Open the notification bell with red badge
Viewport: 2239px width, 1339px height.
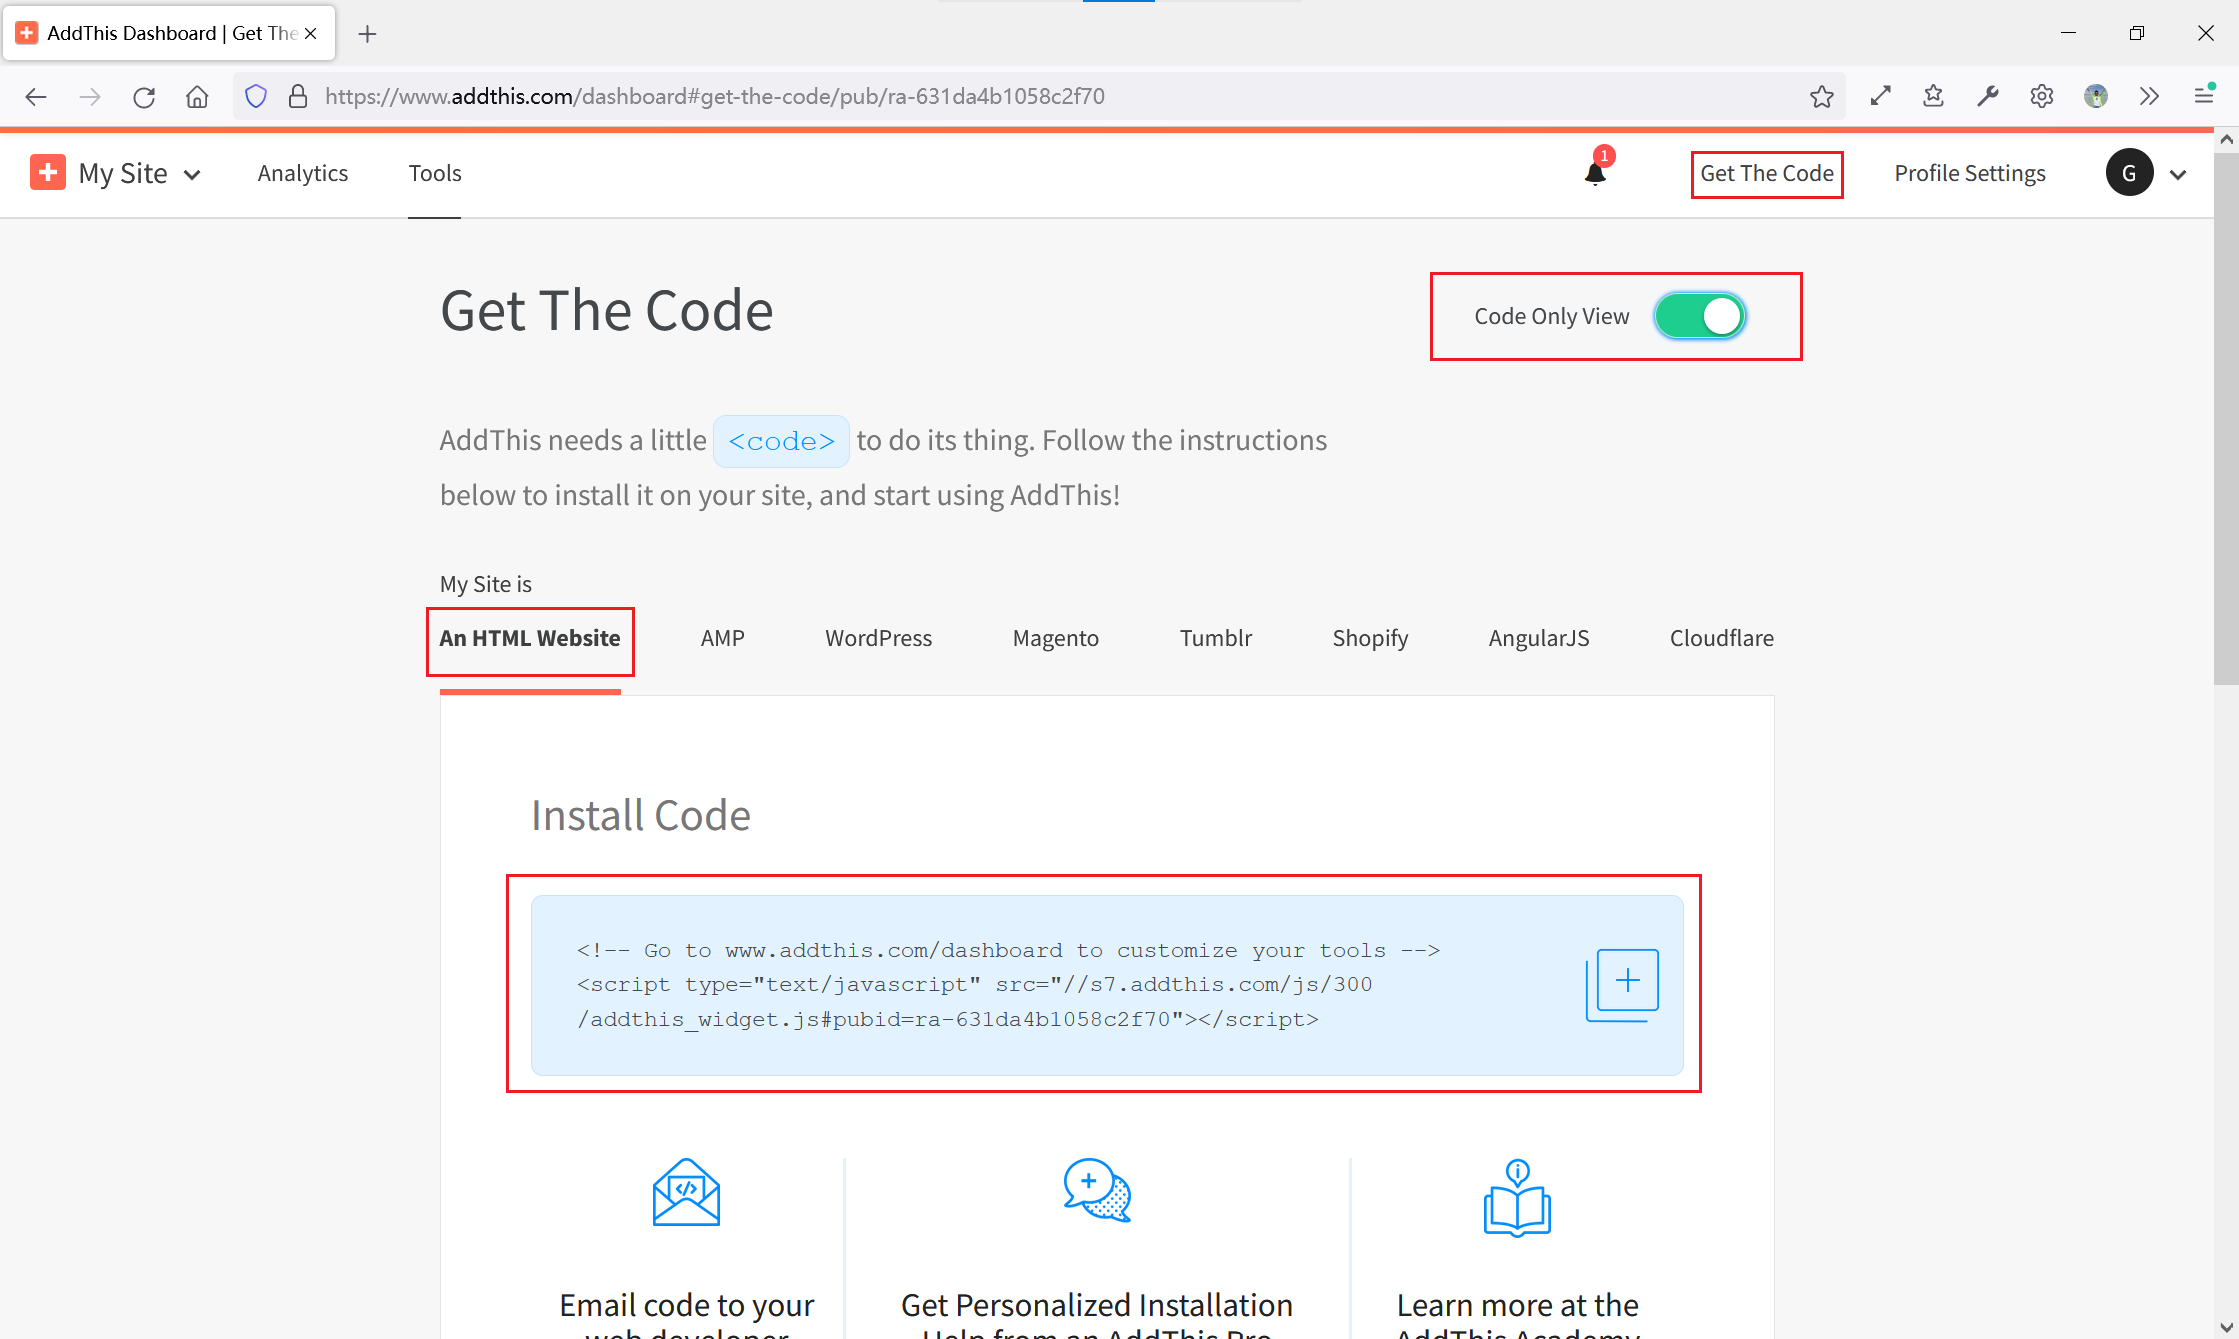(1596, 172)
